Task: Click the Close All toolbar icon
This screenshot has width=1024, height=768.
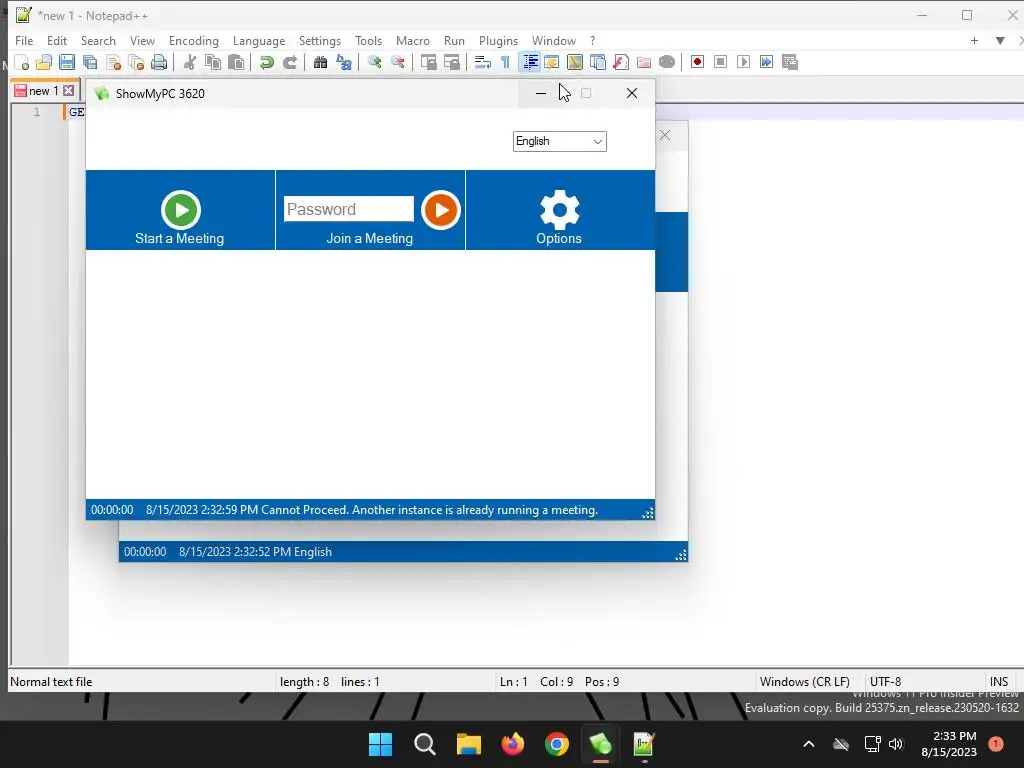Action: [136, 63]
